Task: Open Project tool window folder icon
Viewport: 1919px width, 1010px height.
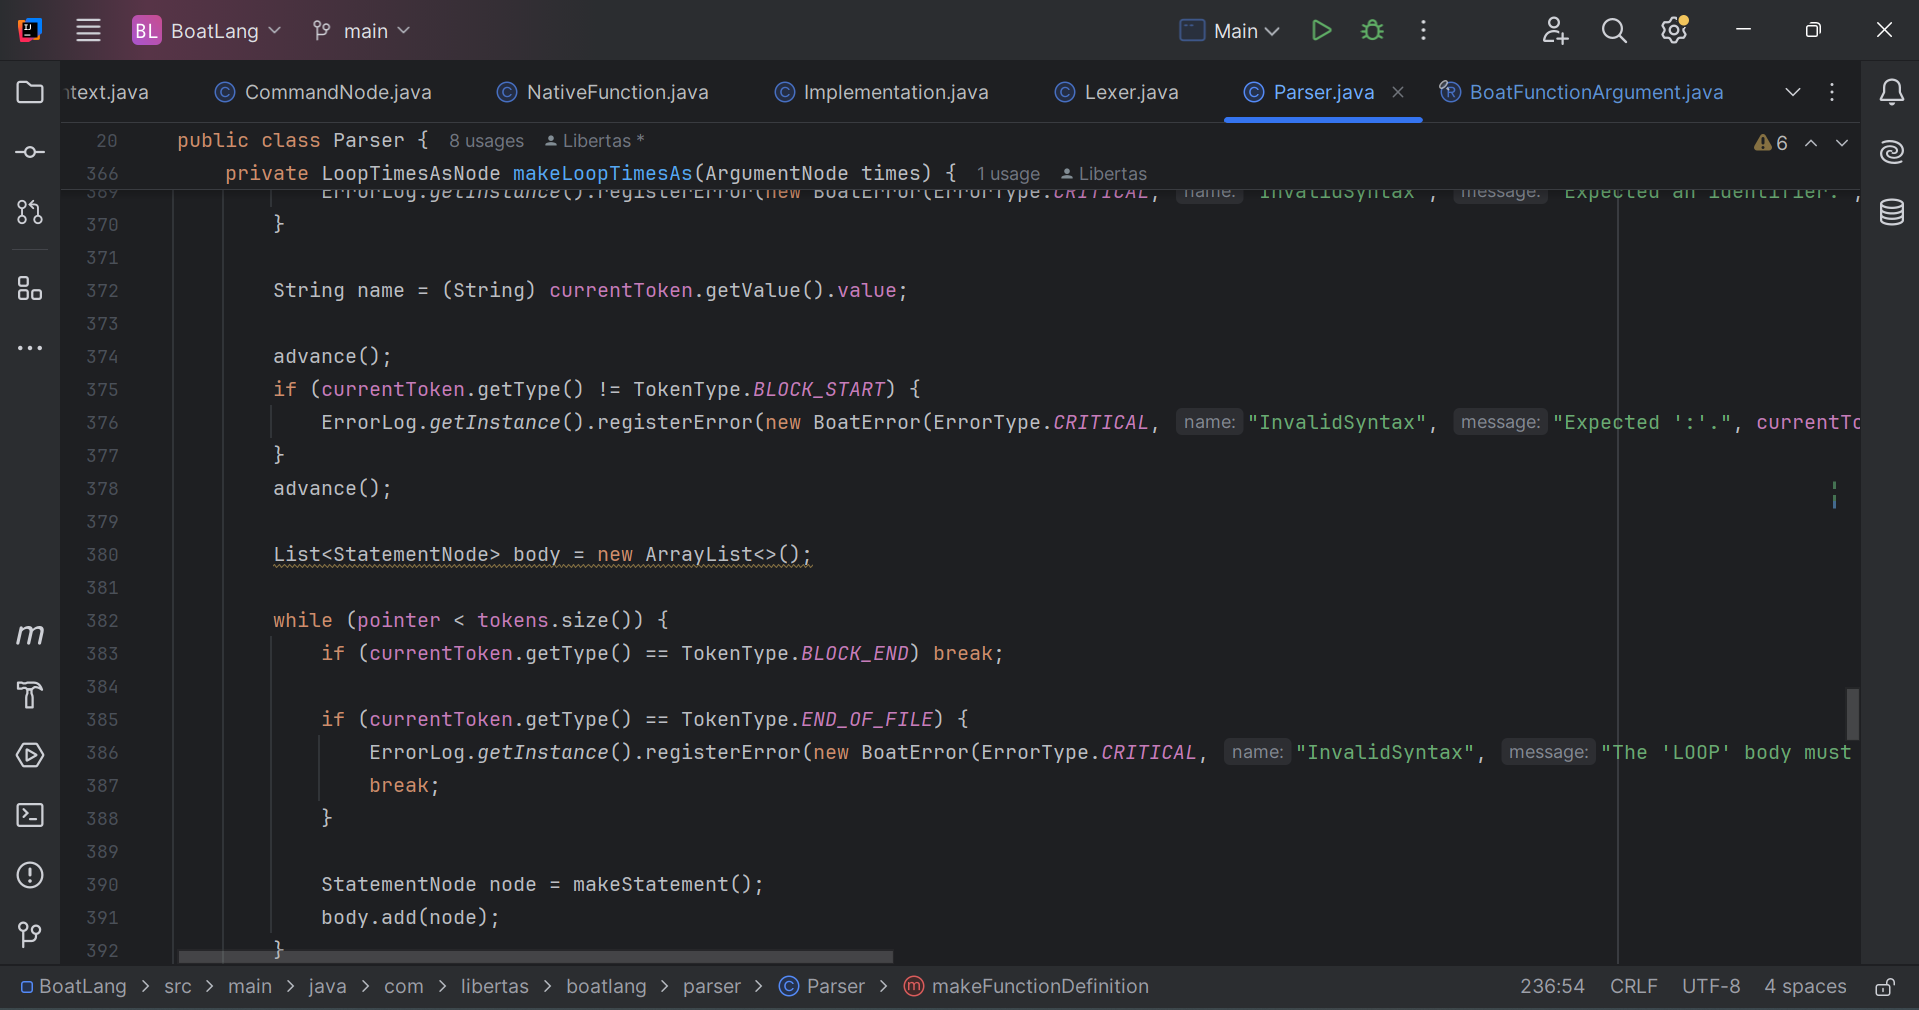Action: coord(30,92)
